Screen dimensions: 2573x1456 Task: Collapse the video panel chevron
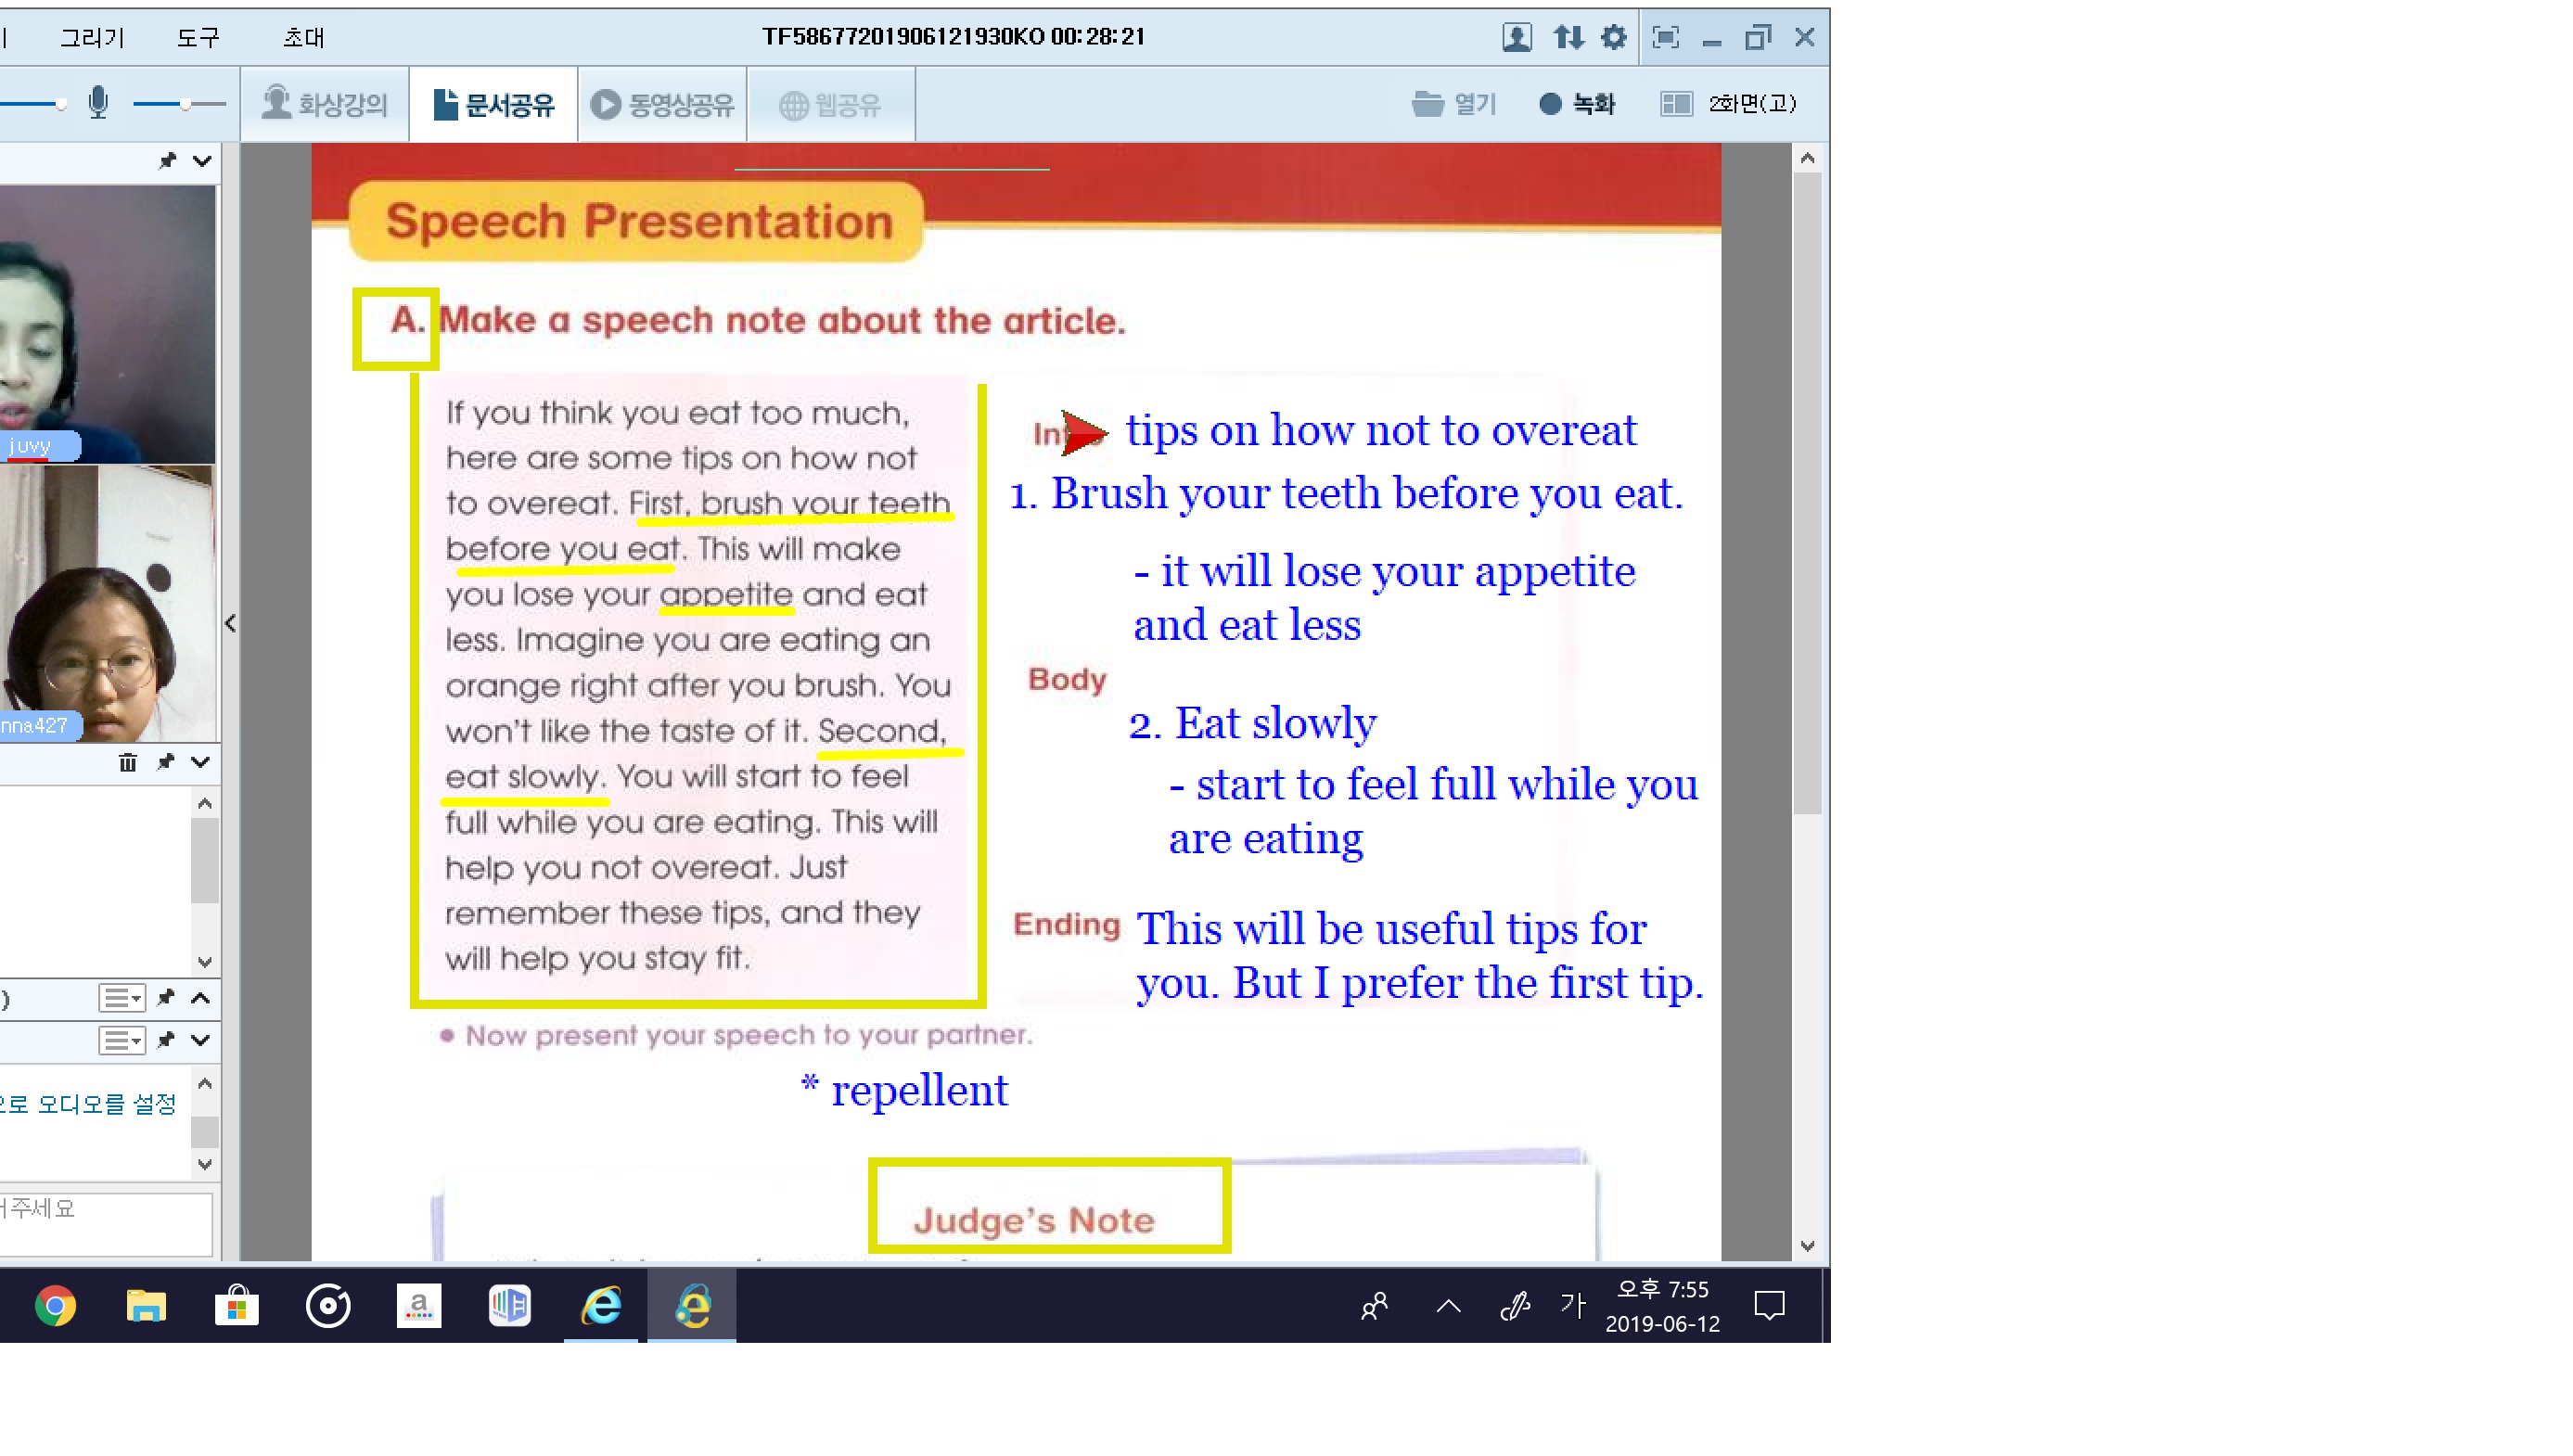click(202, 160)
